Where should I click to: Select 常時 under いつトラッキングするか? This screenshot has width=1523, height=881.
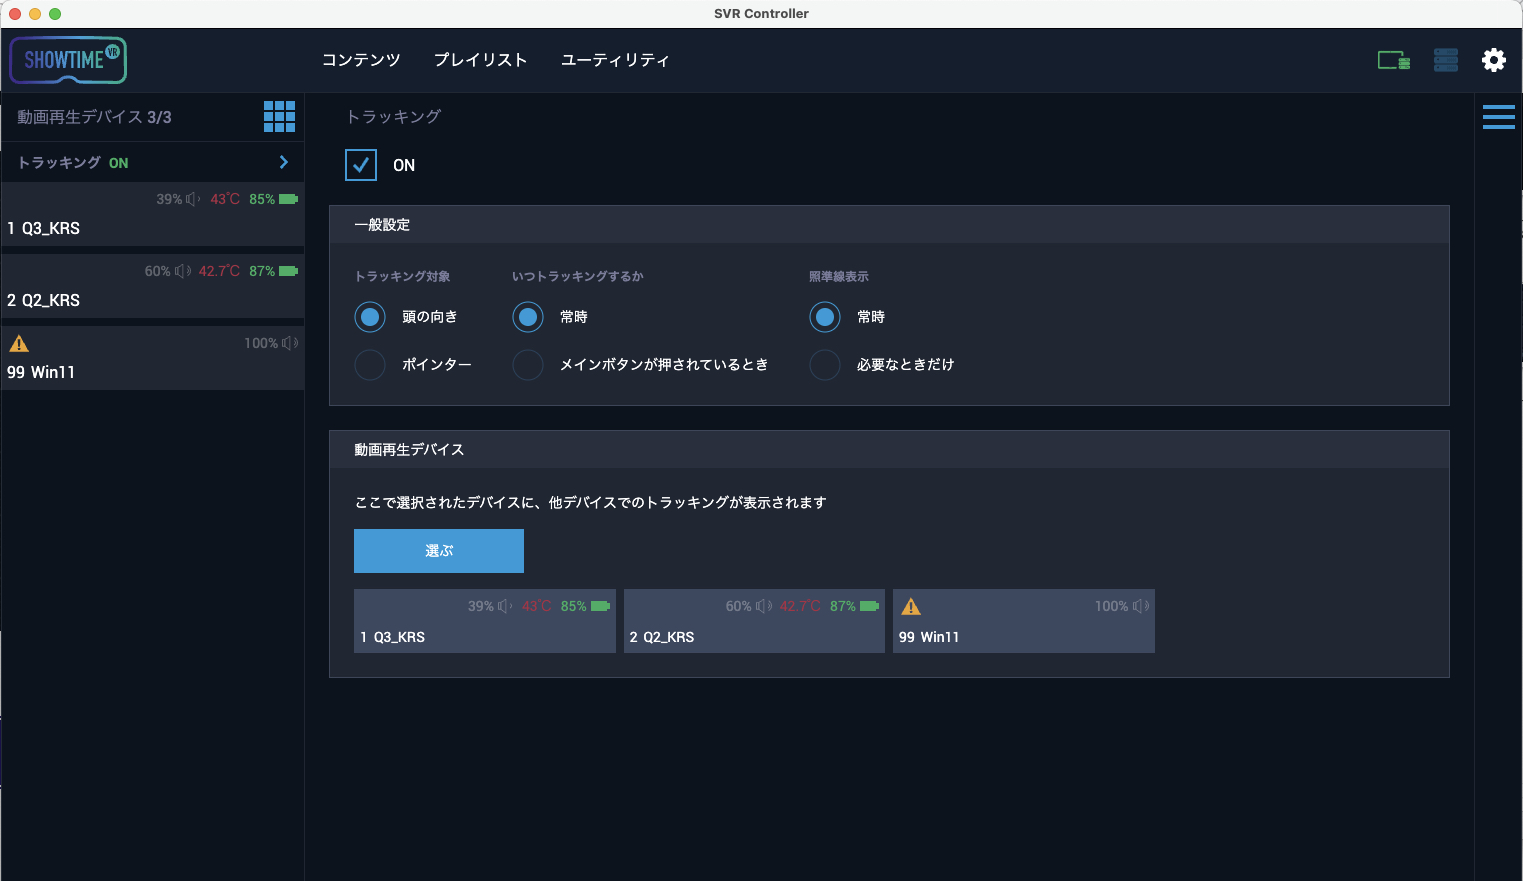[528, 317]
